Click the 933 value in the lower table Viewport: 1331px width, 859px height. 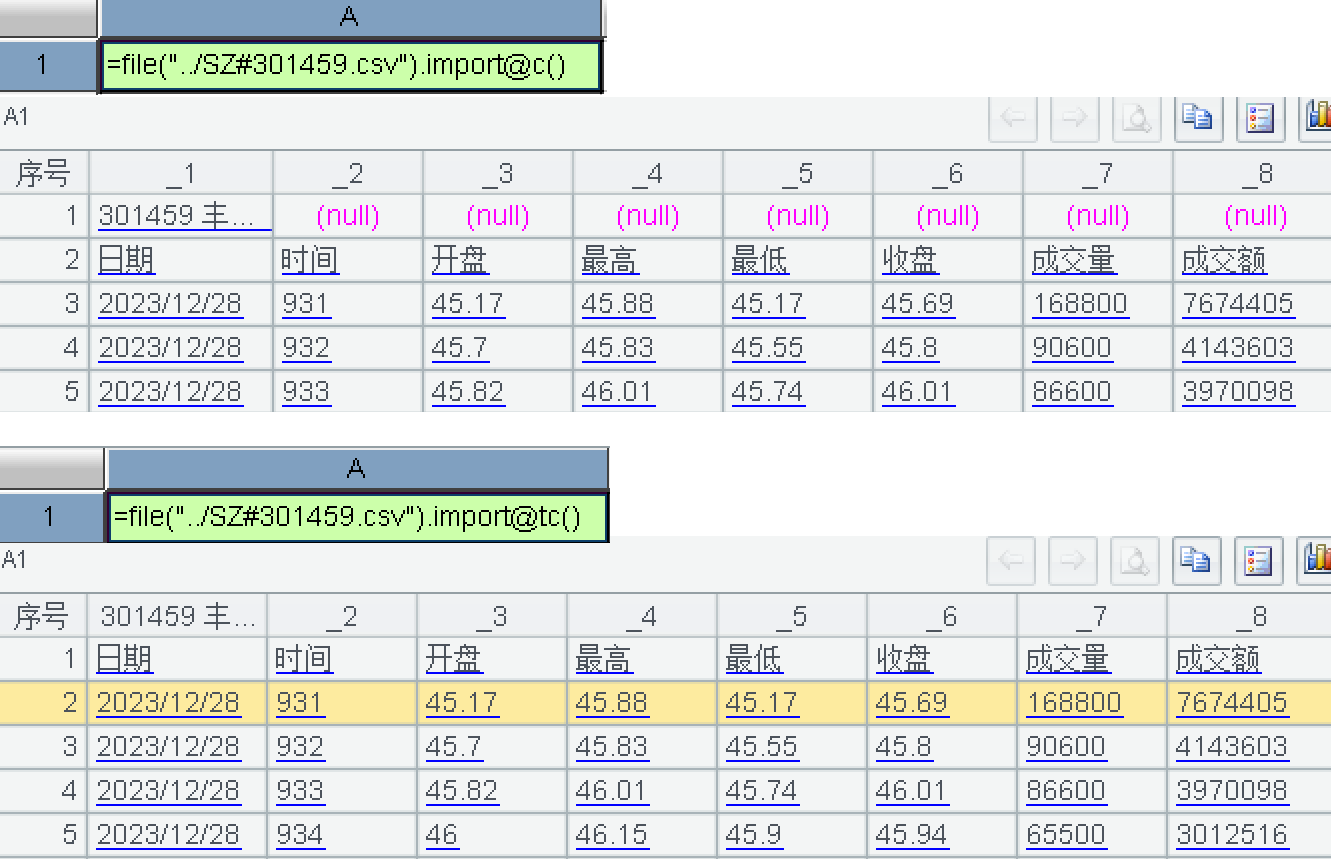pyautogui.click(x=300, y=791)
